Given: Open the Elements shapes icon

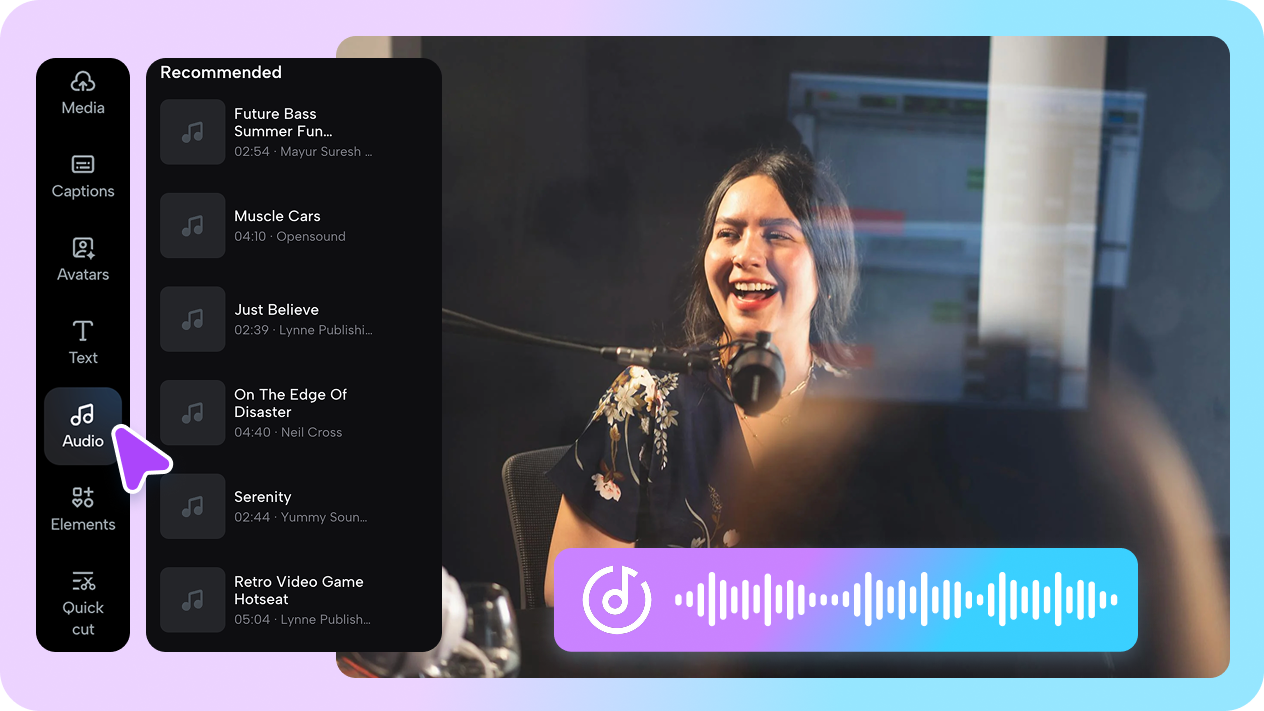Looking at the screenshot, I should pos(83,497).
